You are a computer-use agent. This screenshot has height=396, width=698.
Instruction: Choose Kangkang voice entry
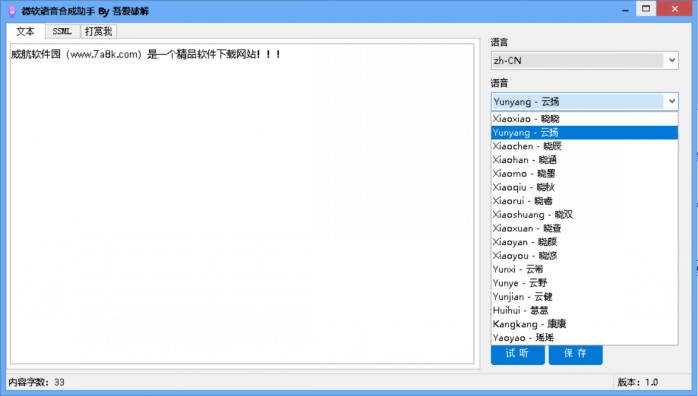pos(584,324)
